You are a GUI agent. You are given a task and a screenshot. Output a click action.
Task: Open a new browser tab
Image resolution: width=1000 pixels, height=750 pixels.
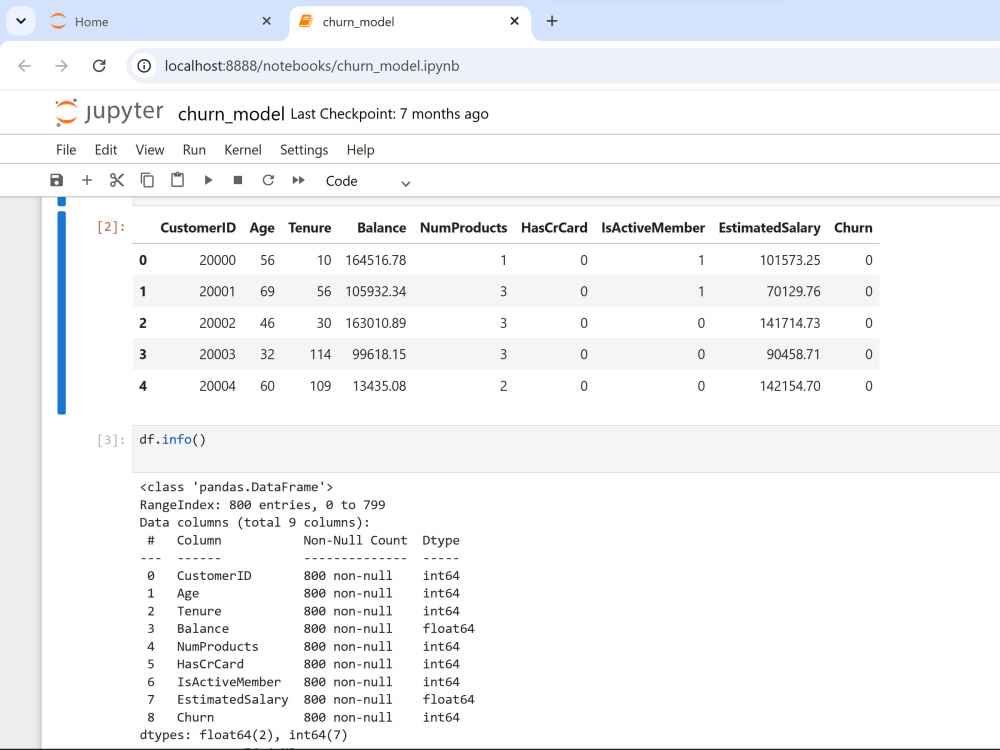pos(552,21)
